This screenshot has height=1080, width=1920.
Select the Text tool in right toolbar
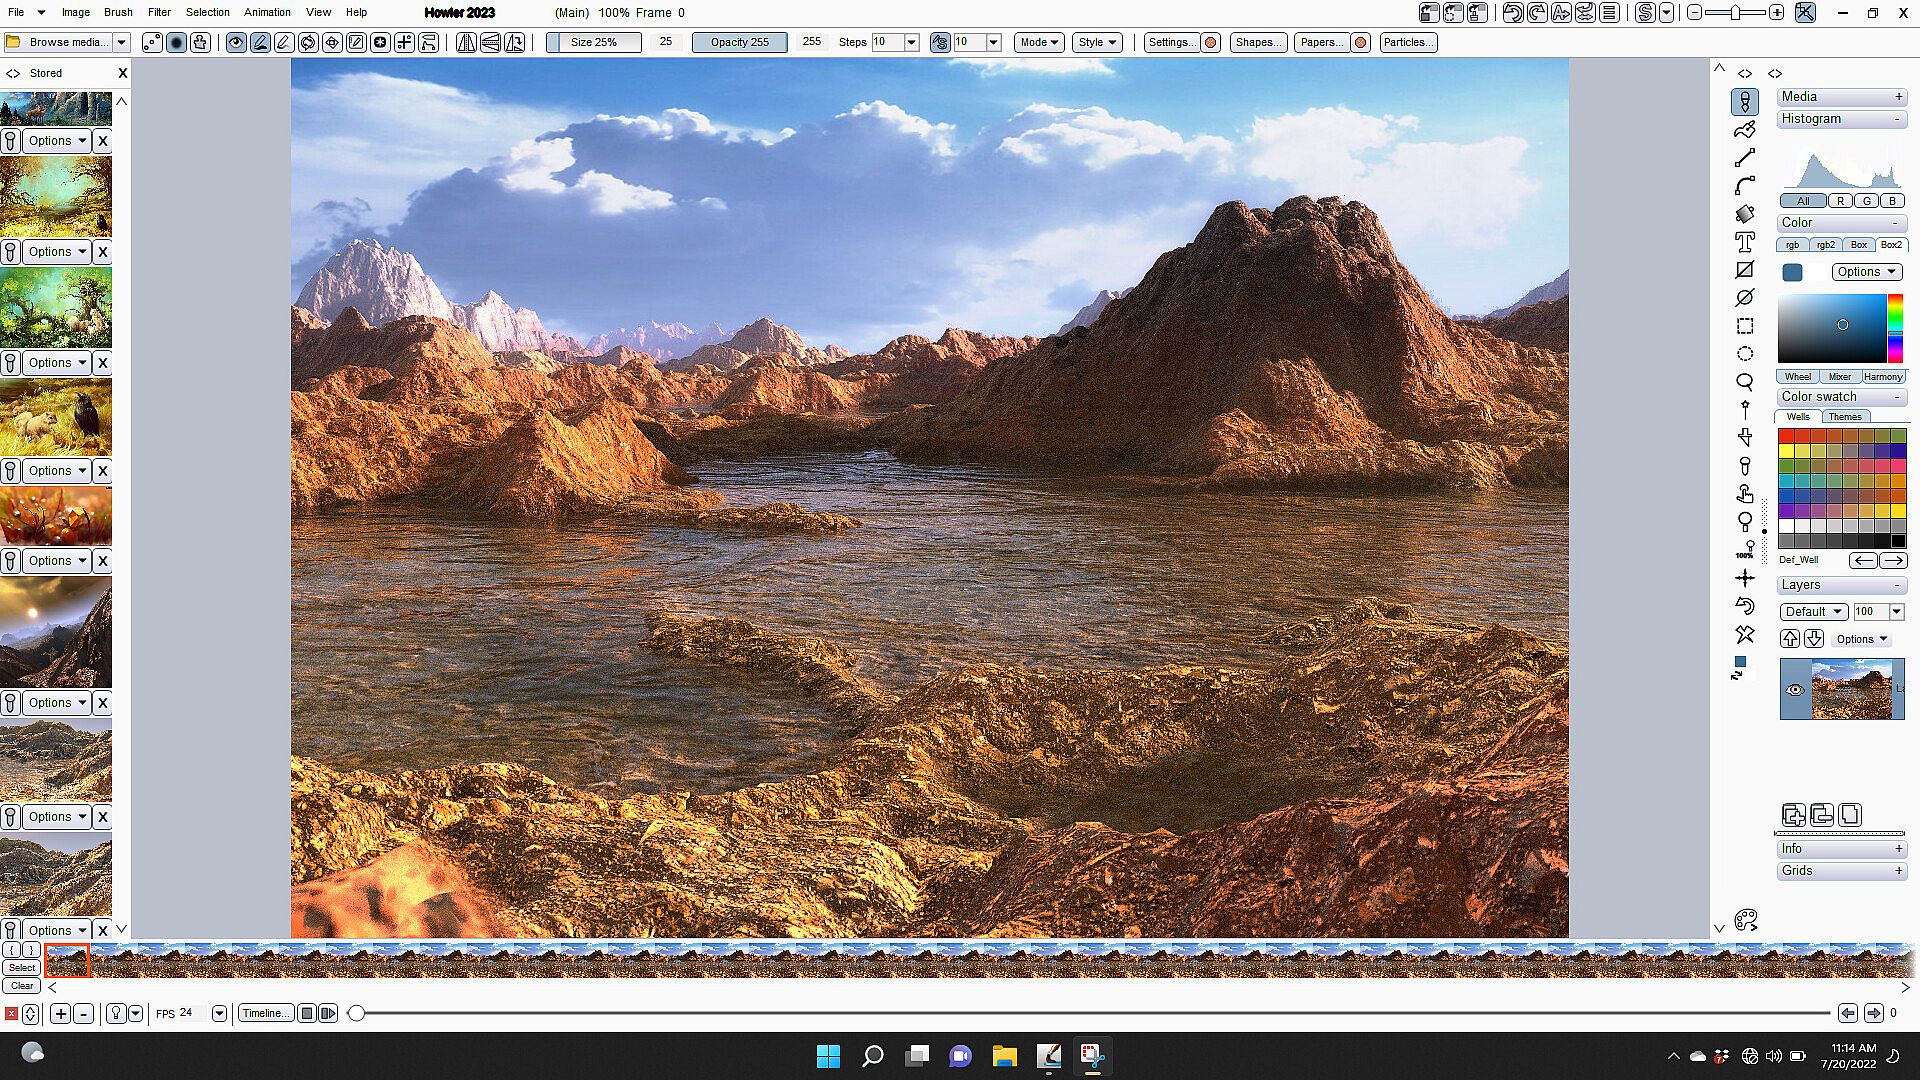1745,242
